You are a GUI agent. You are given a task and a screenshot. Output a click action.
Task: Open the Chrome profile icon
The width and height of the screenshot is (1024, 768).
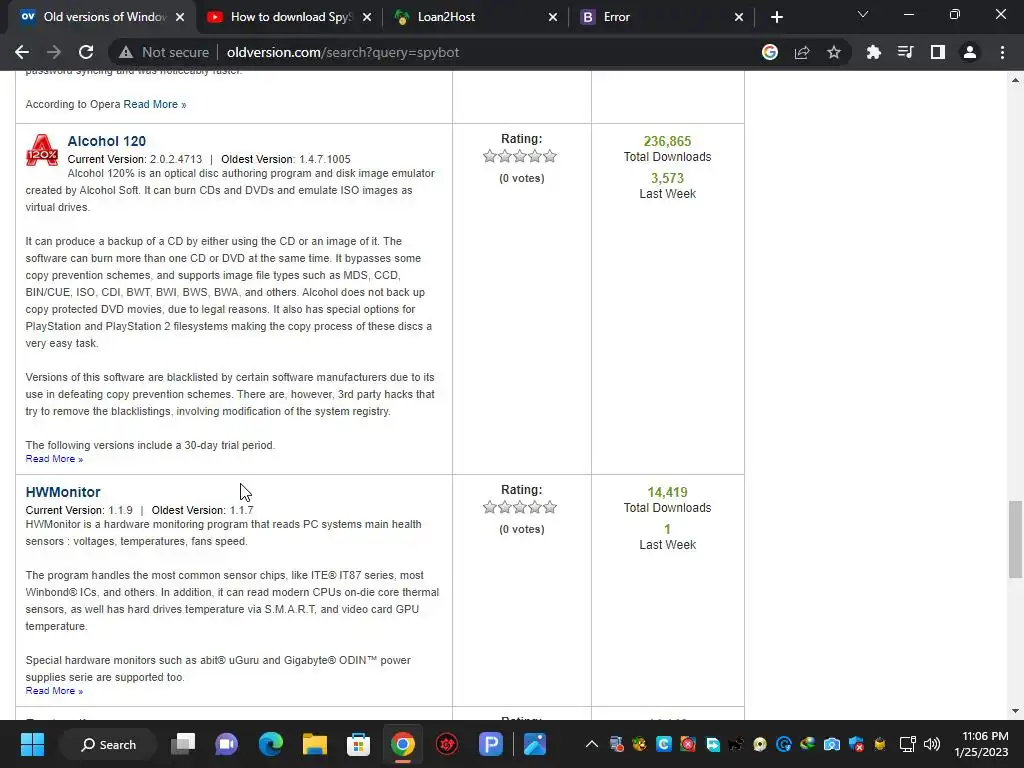coord(970,52)
